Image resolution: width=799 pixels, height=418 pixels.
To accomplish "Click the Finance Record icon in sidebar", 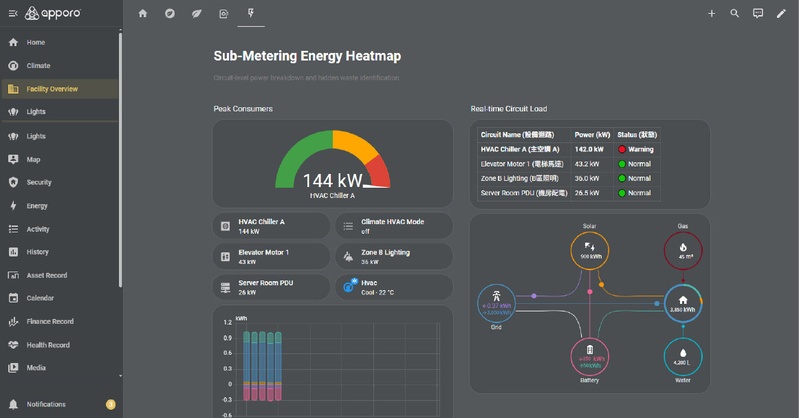I will coord(13,322).
